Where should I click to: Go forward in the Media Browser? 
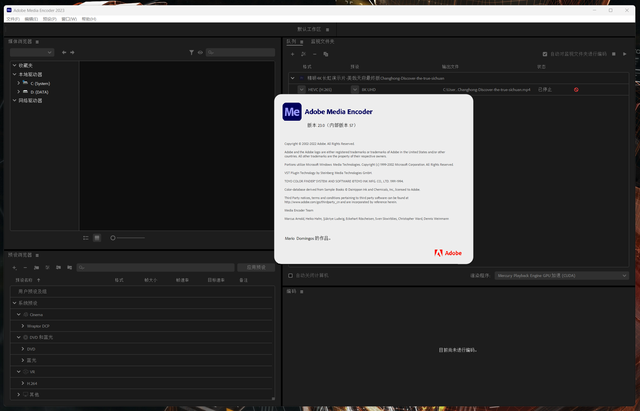point(72,52)
